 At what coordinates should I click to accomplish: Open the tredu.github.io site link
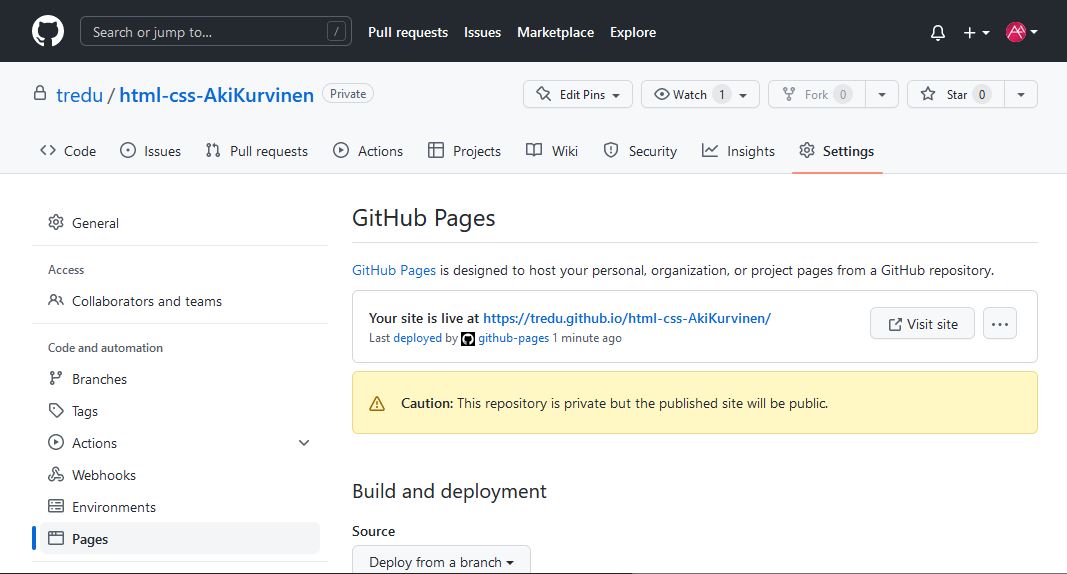coord(626,318)
